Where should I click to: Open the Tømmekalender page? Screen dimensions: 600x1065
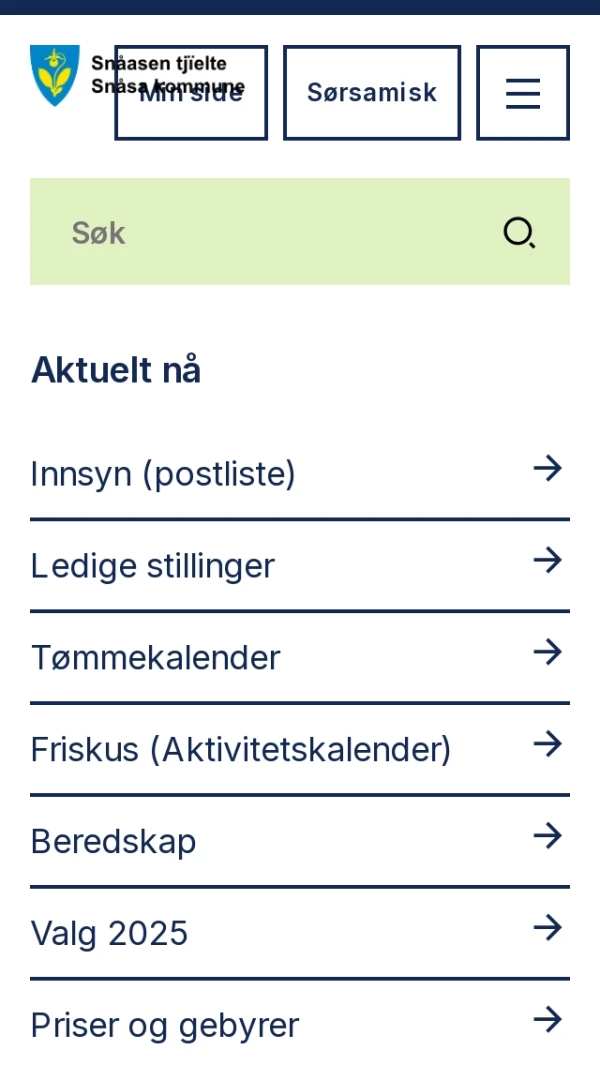coord(155,657)
